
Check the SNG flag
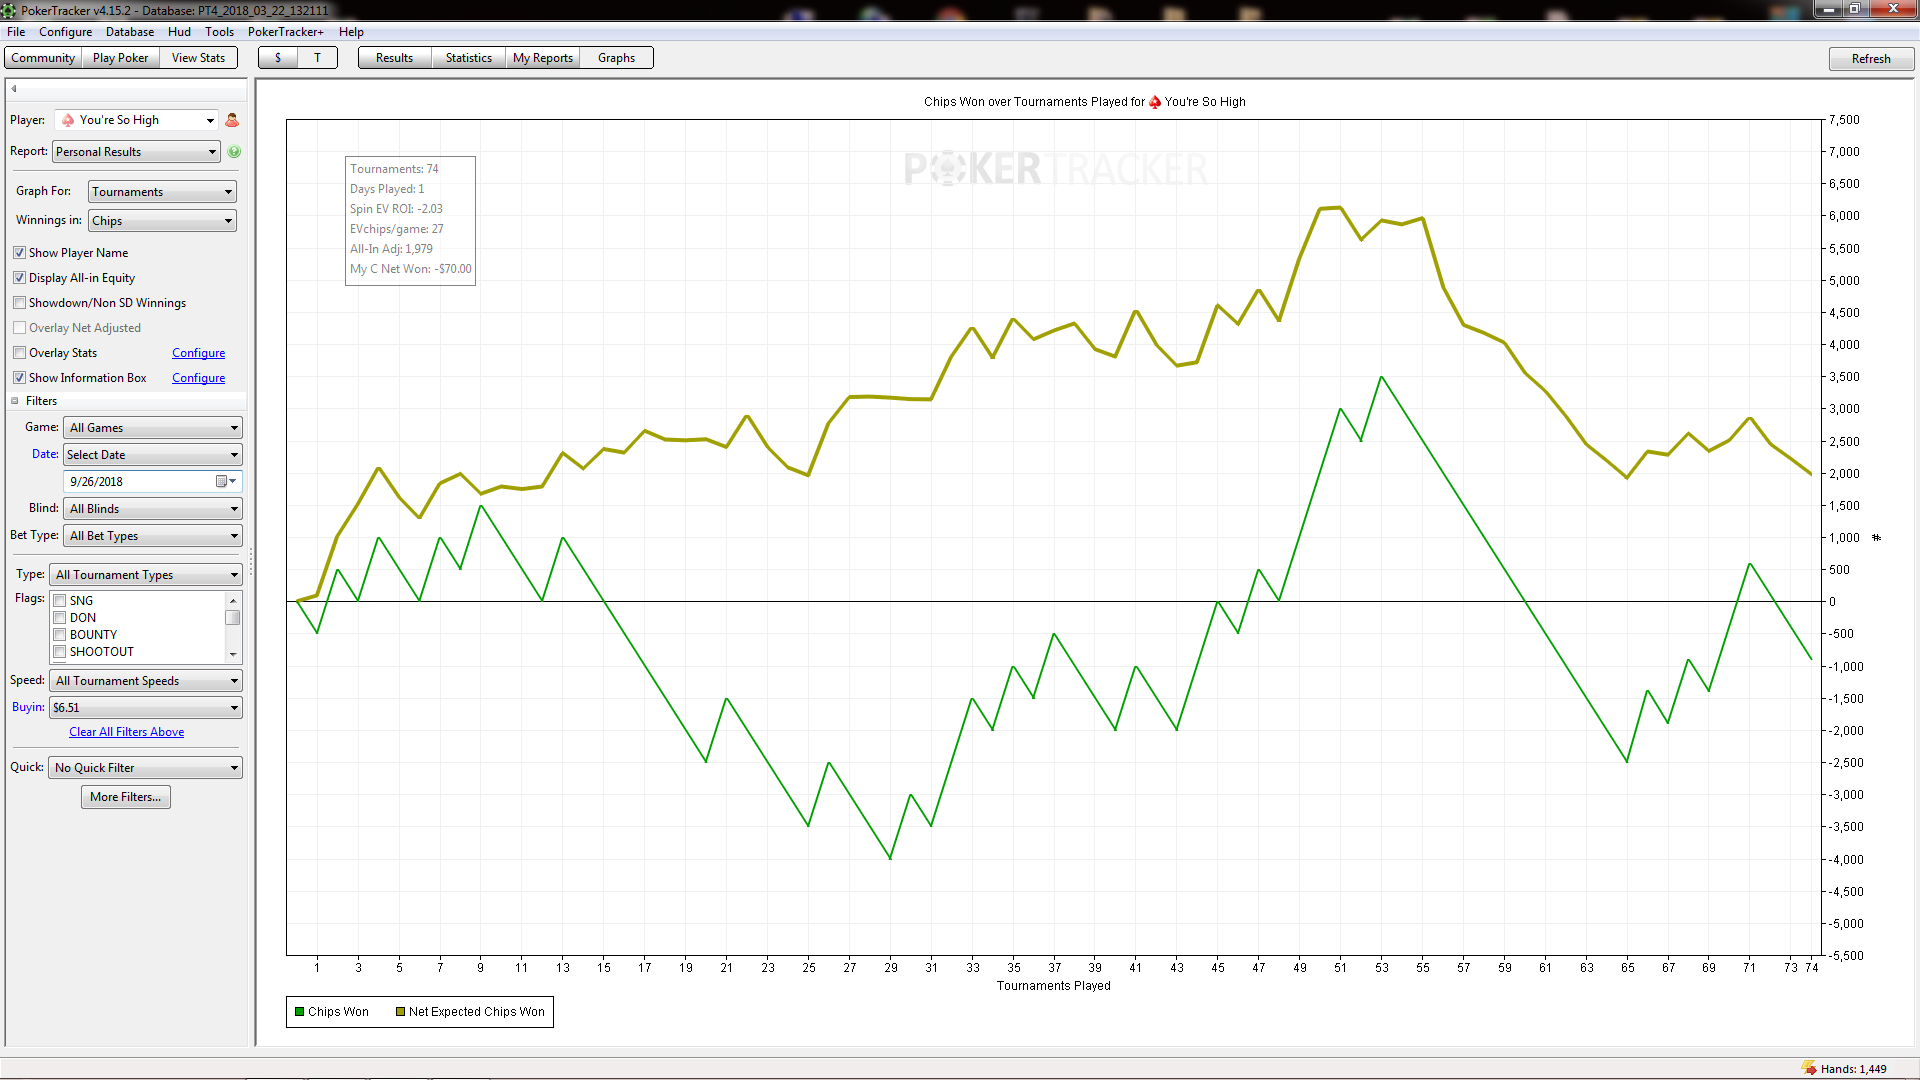pyautogui.click(x=60, y=601)
